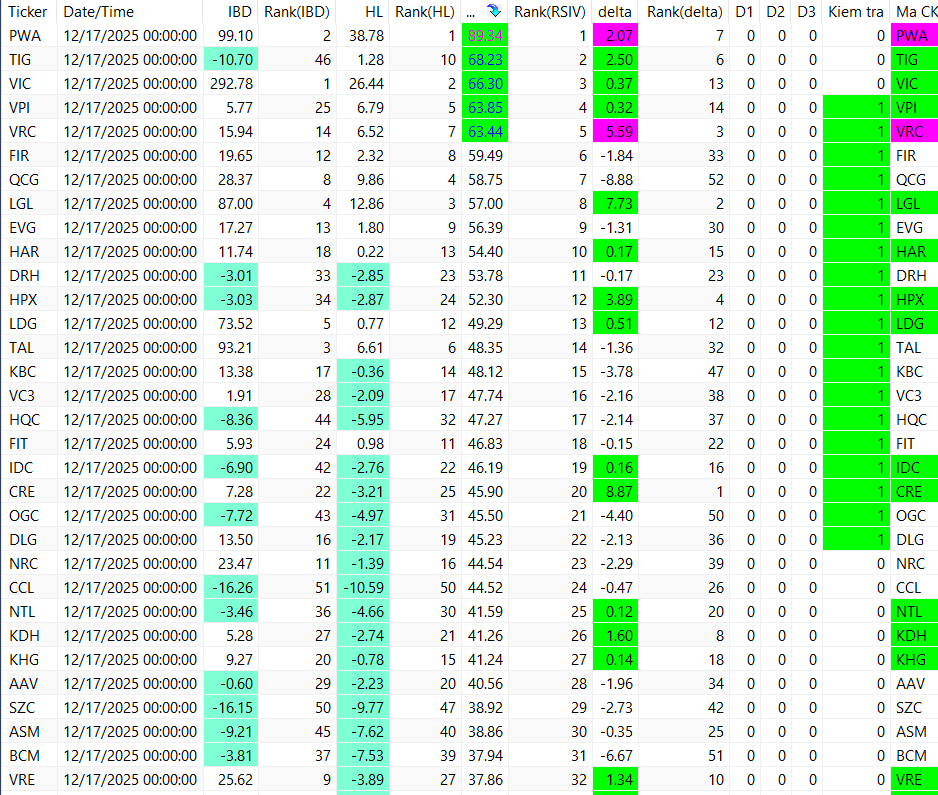Viewport: 938px width, 795px height.
Task: Select the KDH ticker cell
Action: click(30, 636)
